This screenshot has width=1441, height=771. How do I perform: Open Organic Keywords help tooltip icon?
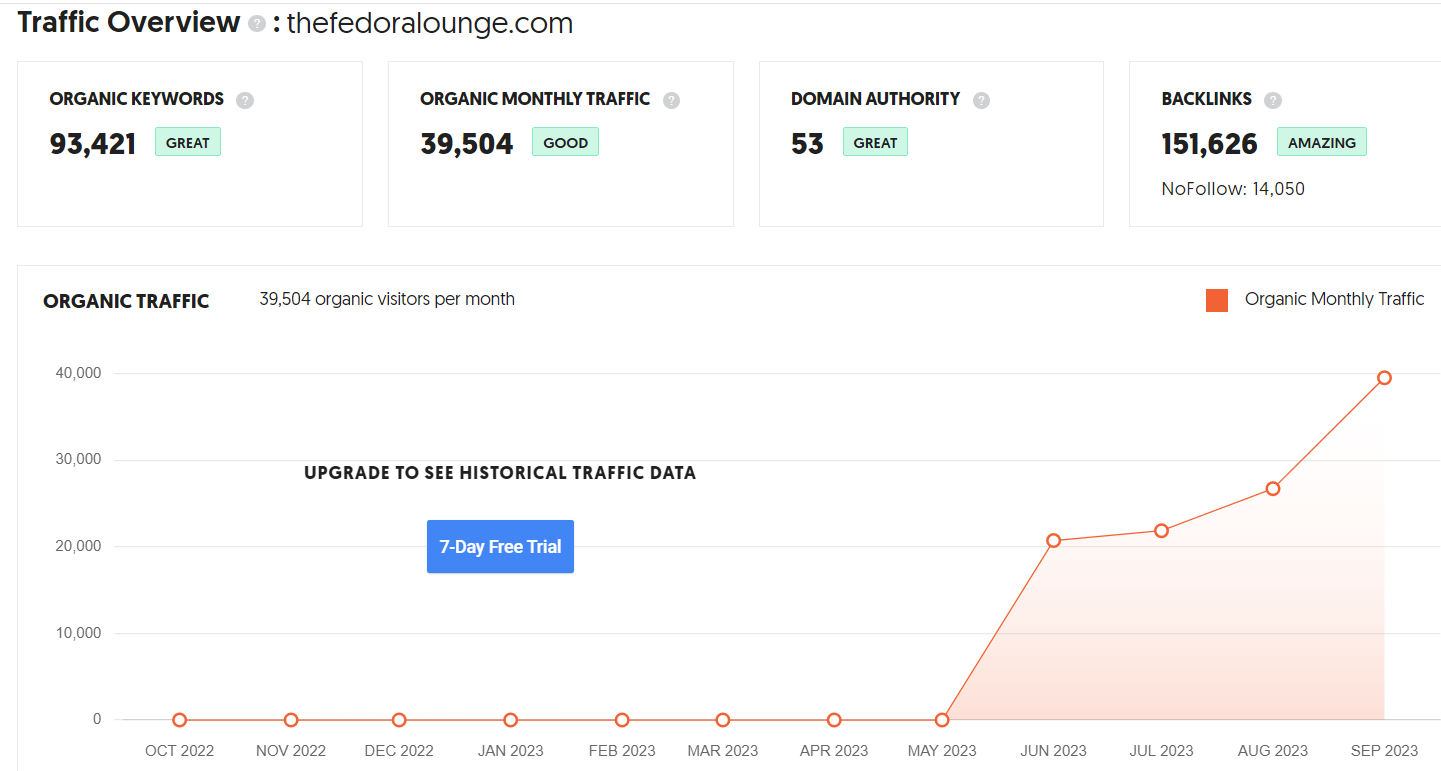(245, 100)
